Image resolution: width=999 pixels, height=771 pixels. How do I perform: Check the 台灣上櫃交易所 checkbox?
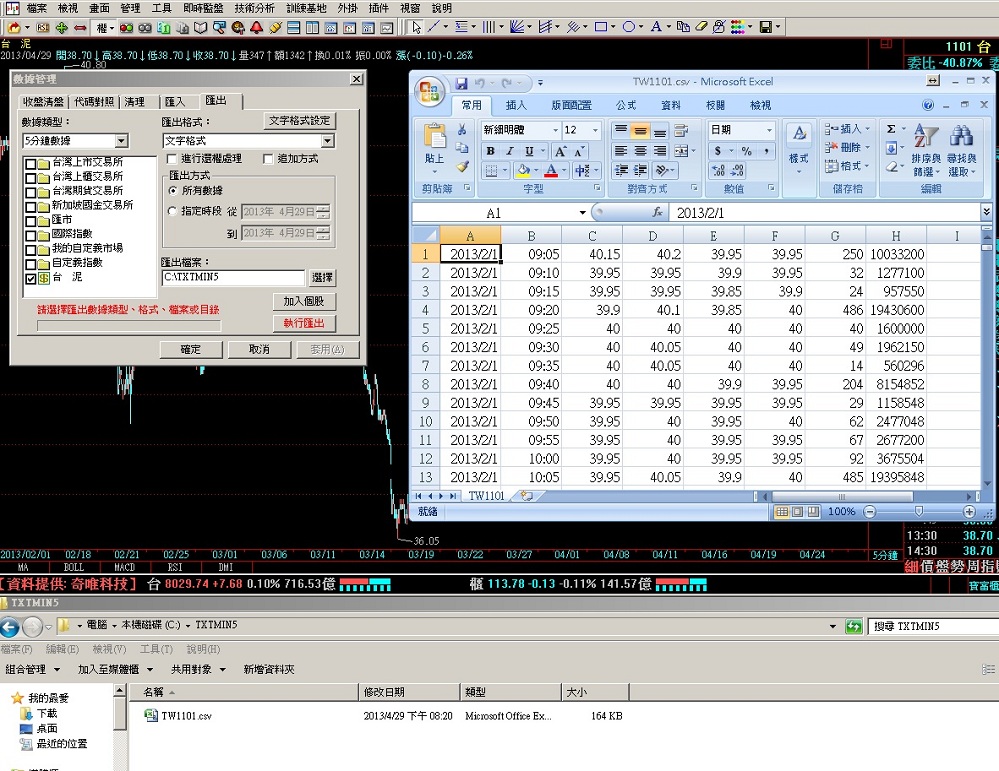point(30,178)
